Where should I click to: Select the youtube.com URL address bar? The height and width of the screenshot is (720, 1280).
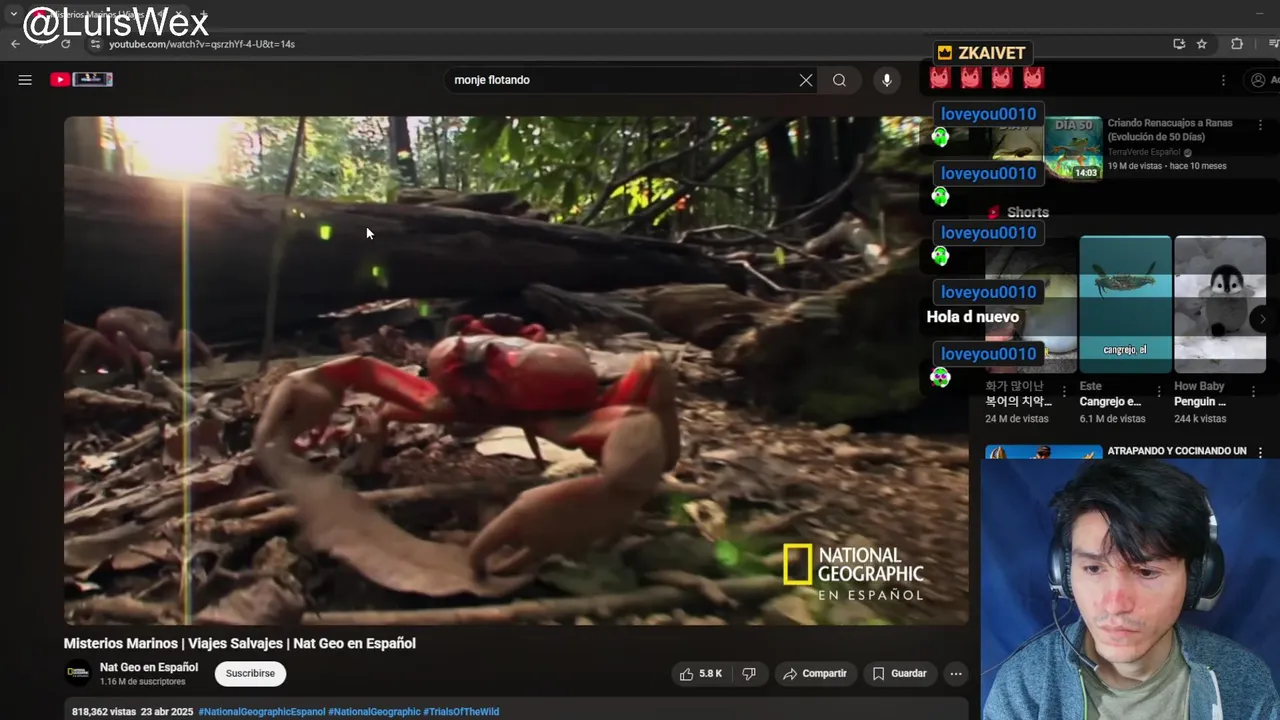tap(202, 44)
